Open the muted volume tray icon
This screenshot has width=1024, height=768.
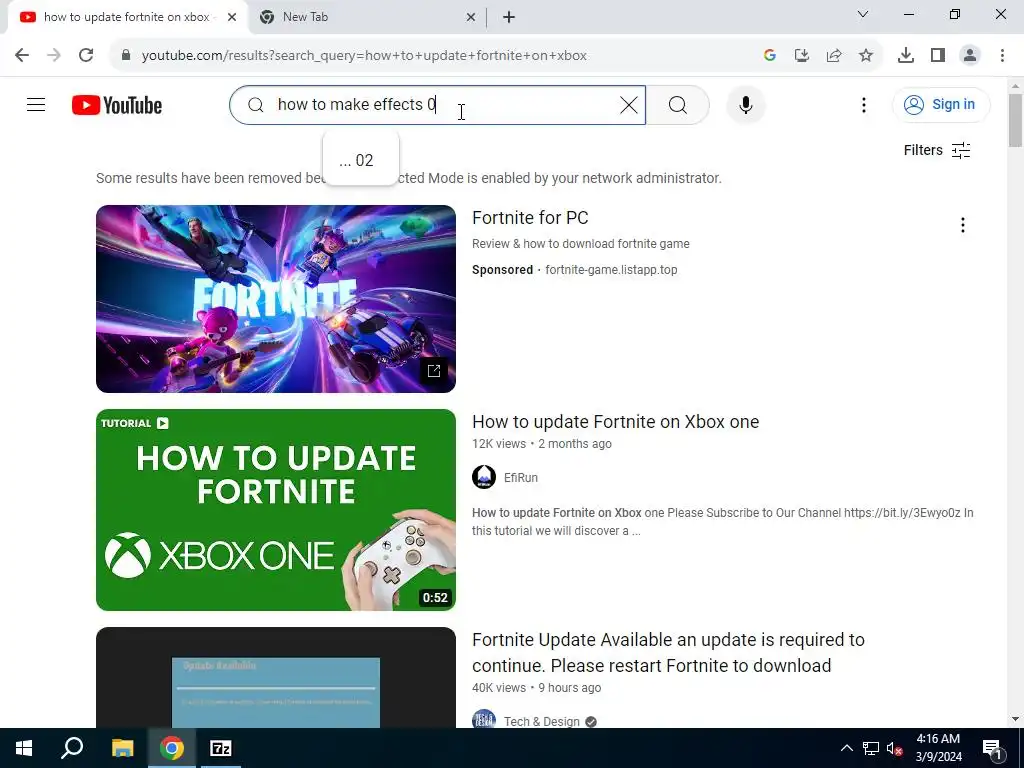click(895, 748)
